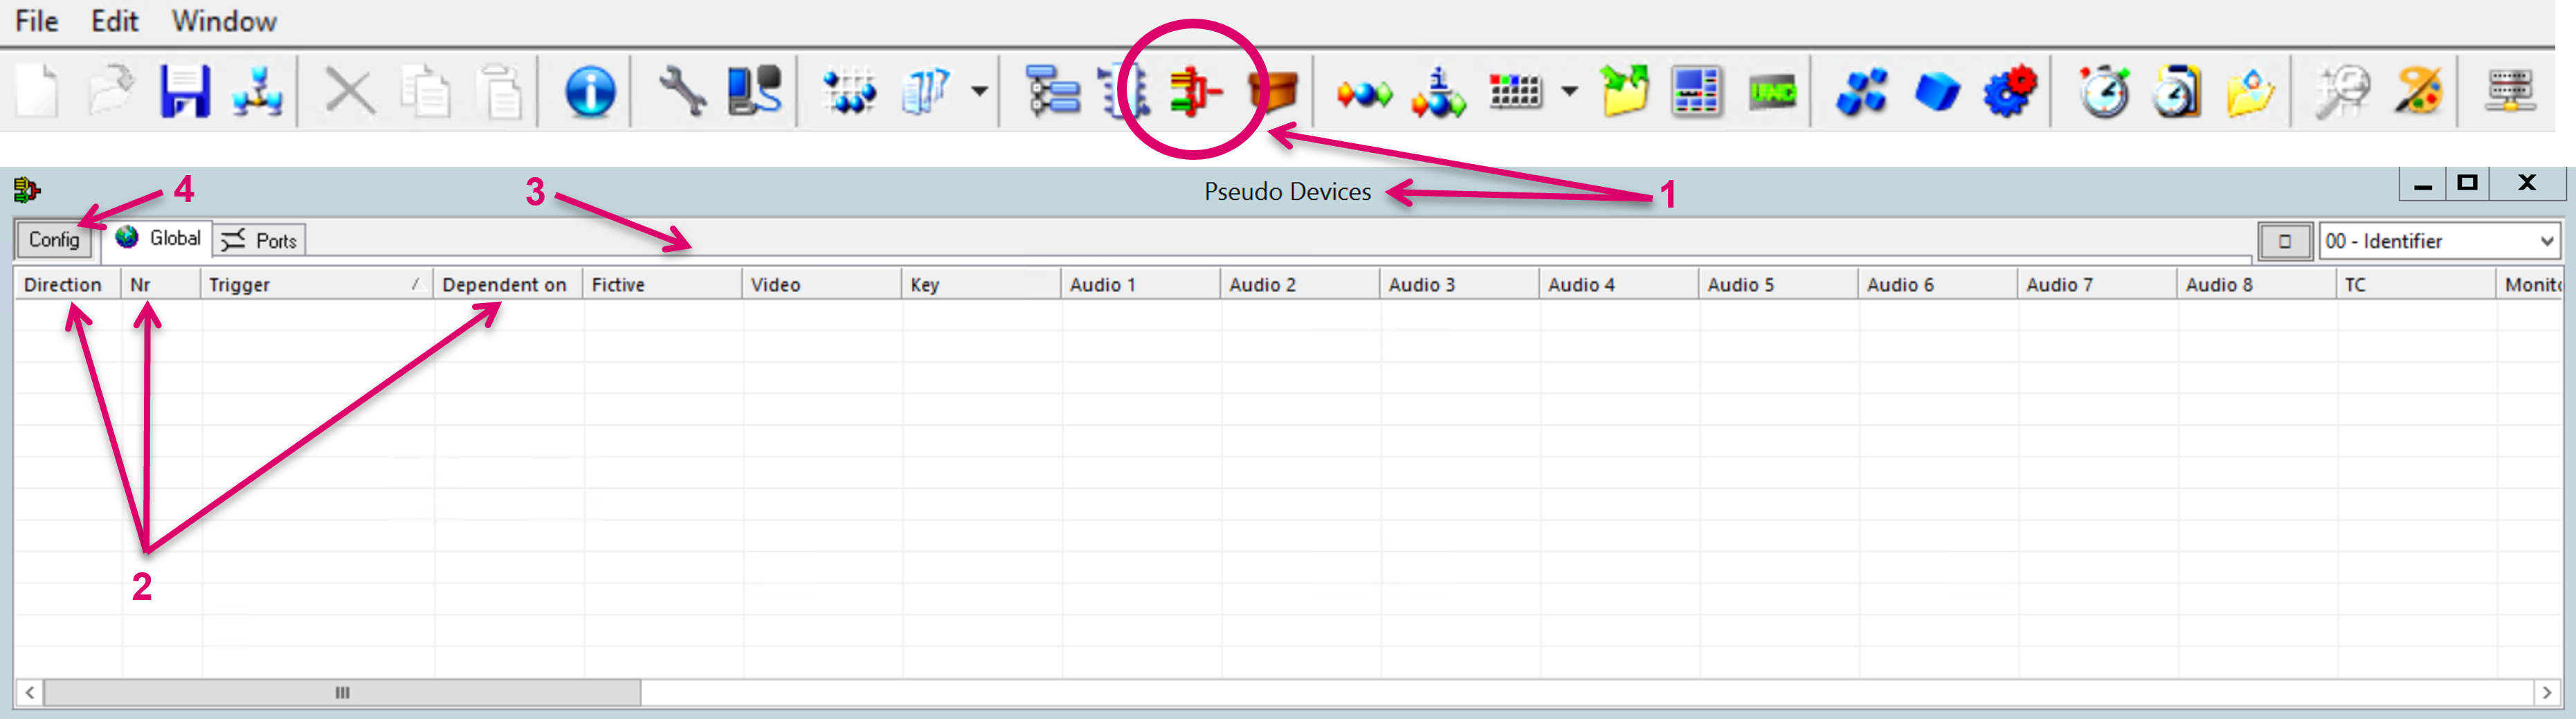Toggle the small square button beside Identifier
2576x719 pixels.
2284,241
